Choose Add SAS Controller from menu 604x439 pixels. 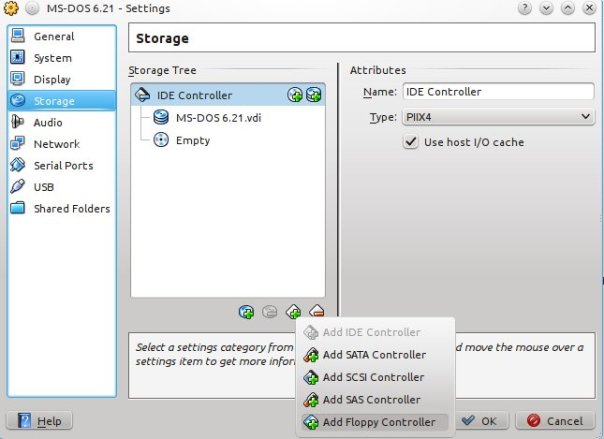375,400
